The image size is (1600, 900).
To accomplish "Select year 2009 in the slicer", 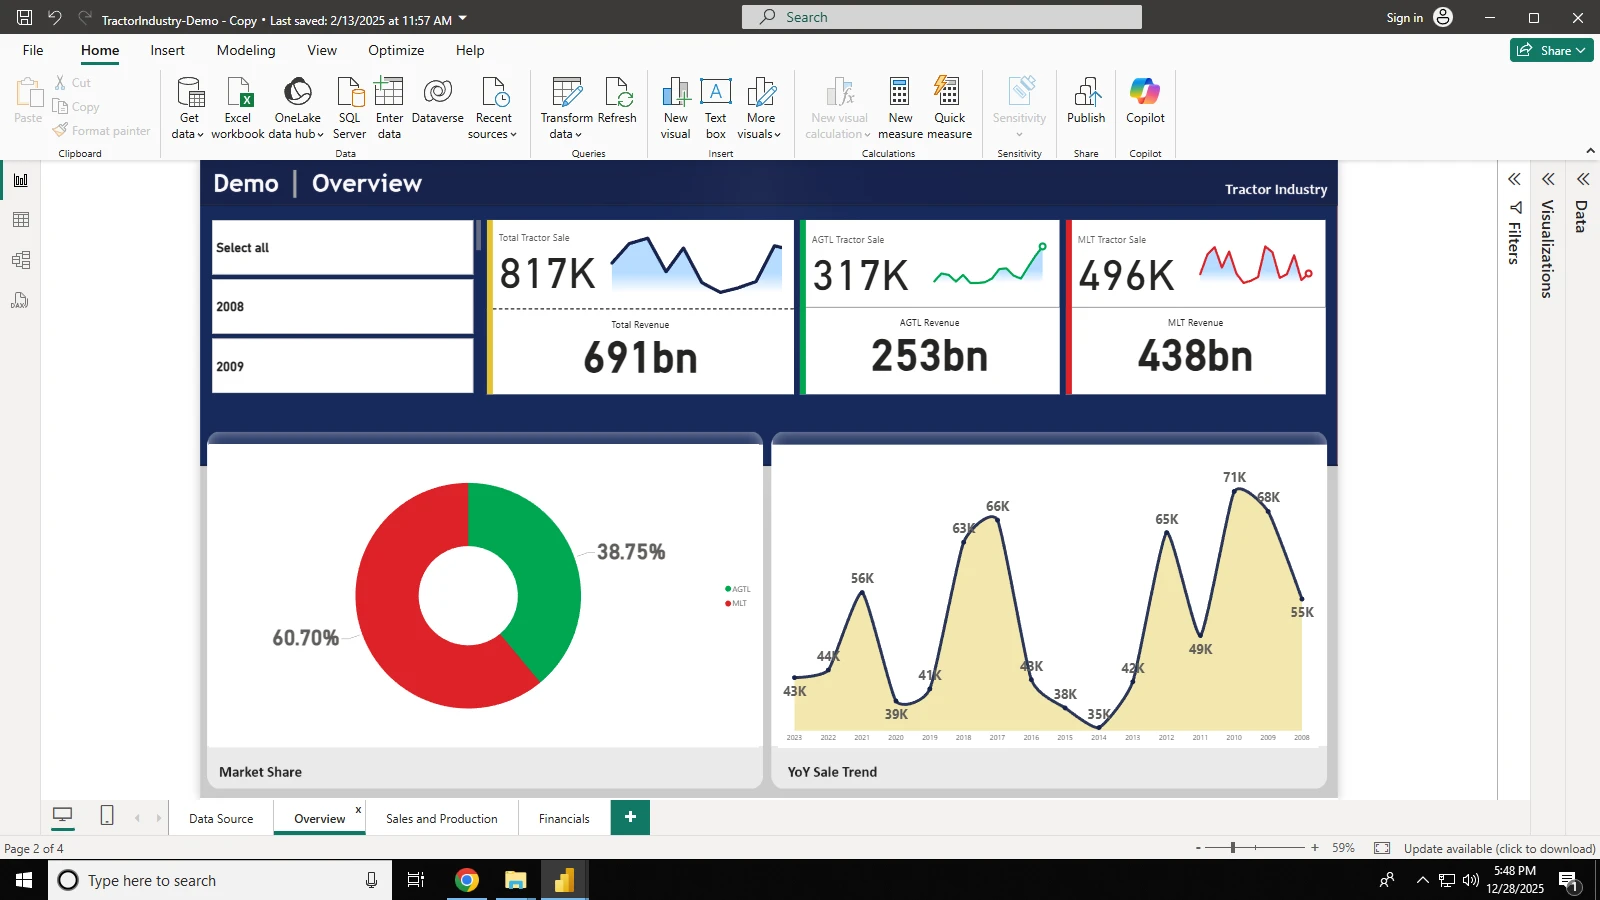I will point(342,366).
